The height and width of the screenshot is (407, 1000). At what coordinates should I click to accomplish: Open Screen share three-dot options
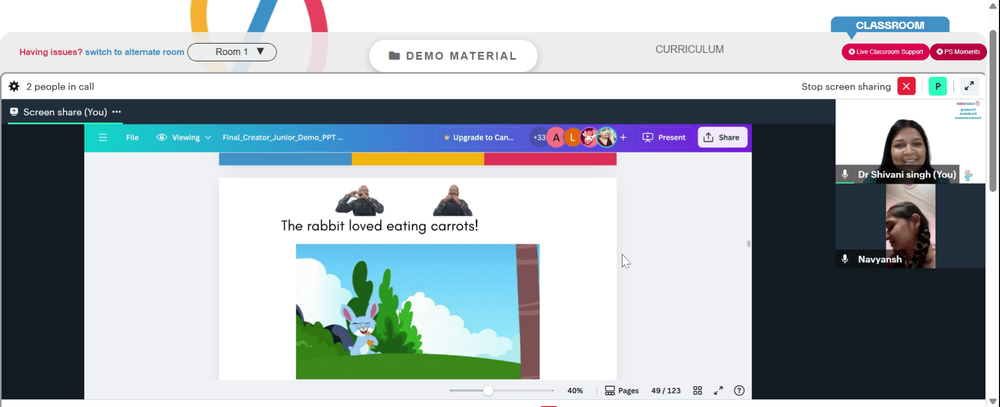[117, 112]
